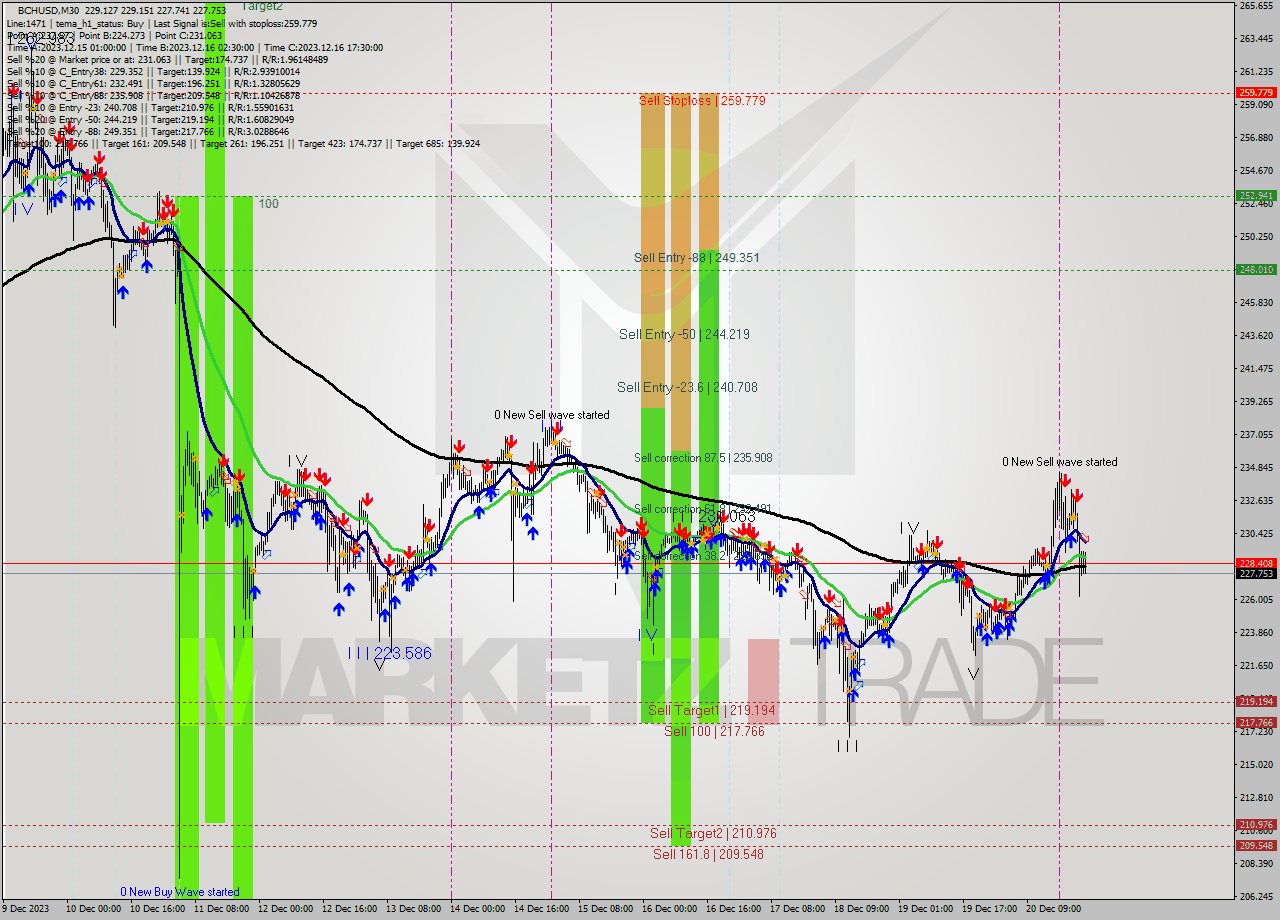The image size is (1280, 920).
Task: Click the red 210.976 price tag on axis
Action: pyautogui.click(x=1256, y=825)
